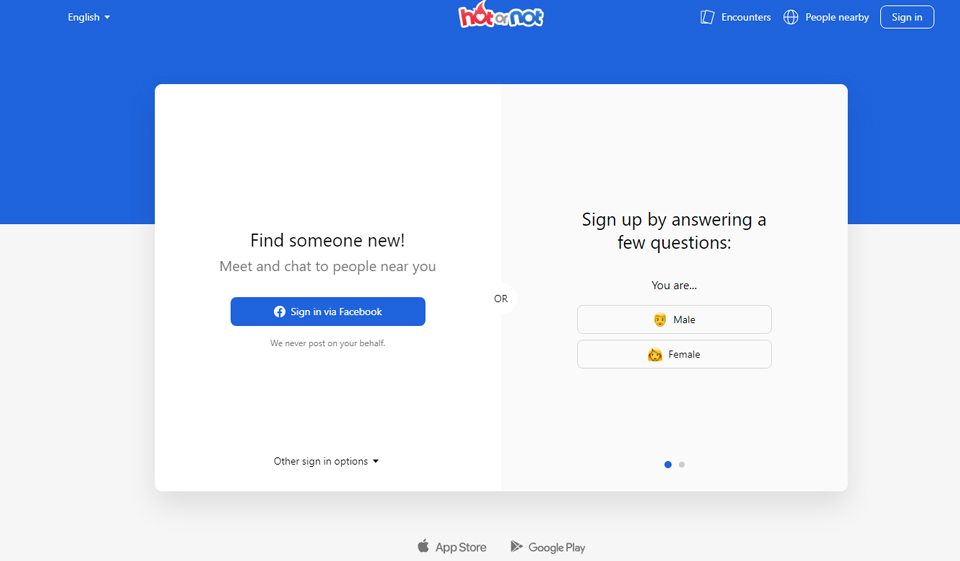Go to the second sign-up step dot
Viewport: 960px width, 561px height.
(x=682, y=464)
